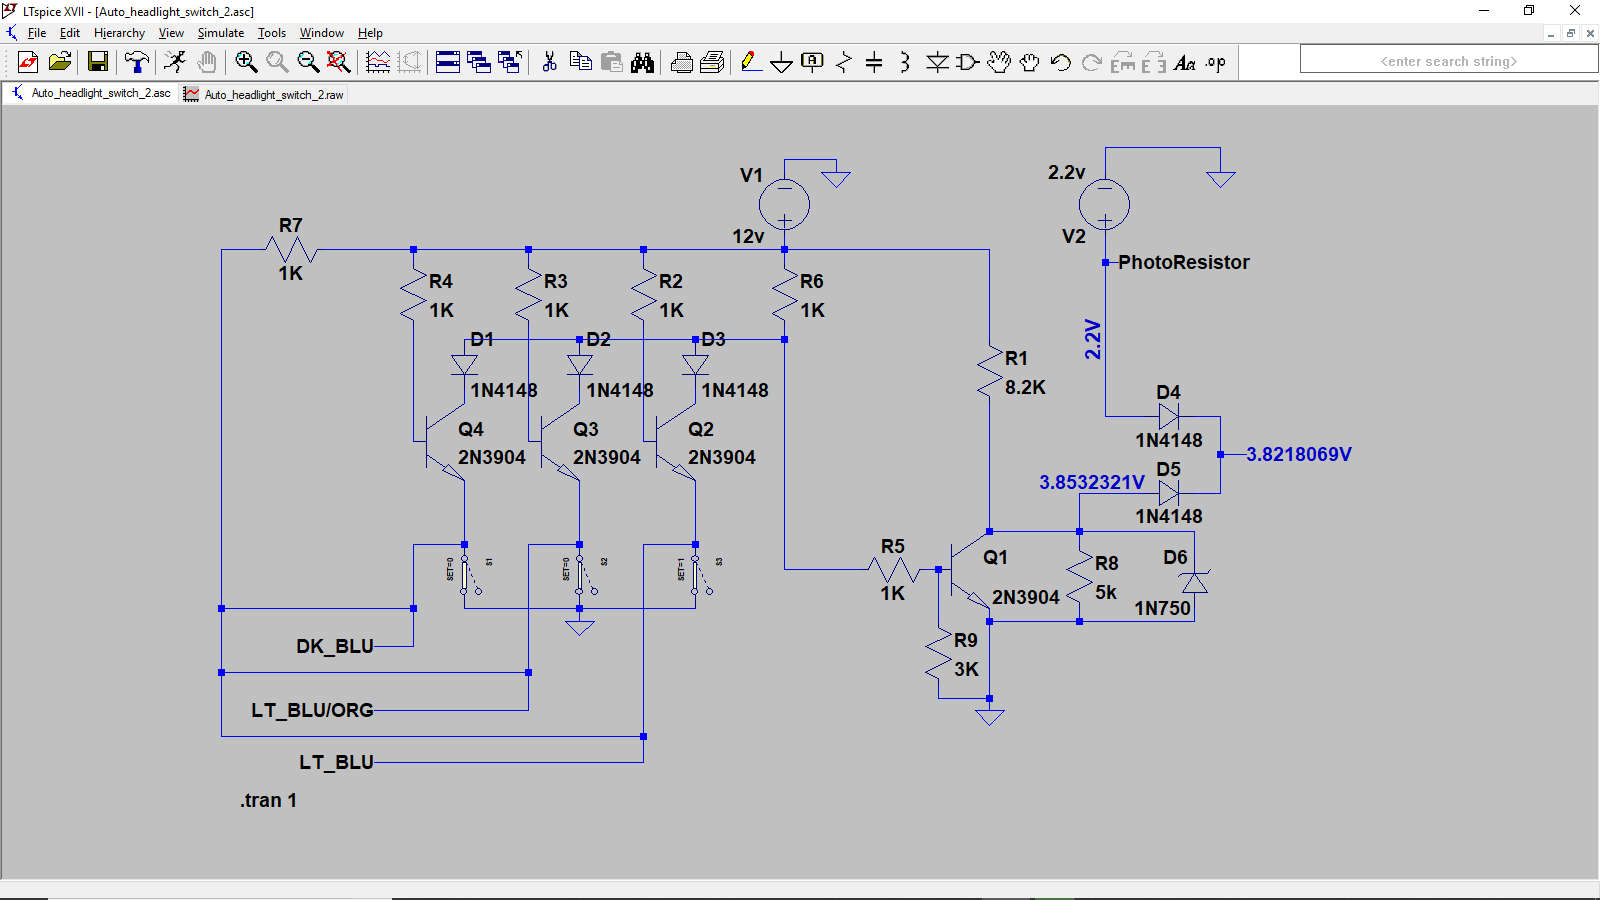This screenshot has height=900, width=1600.
Task: Add a SPICE directive with .op
Action: click(1215, 62)
